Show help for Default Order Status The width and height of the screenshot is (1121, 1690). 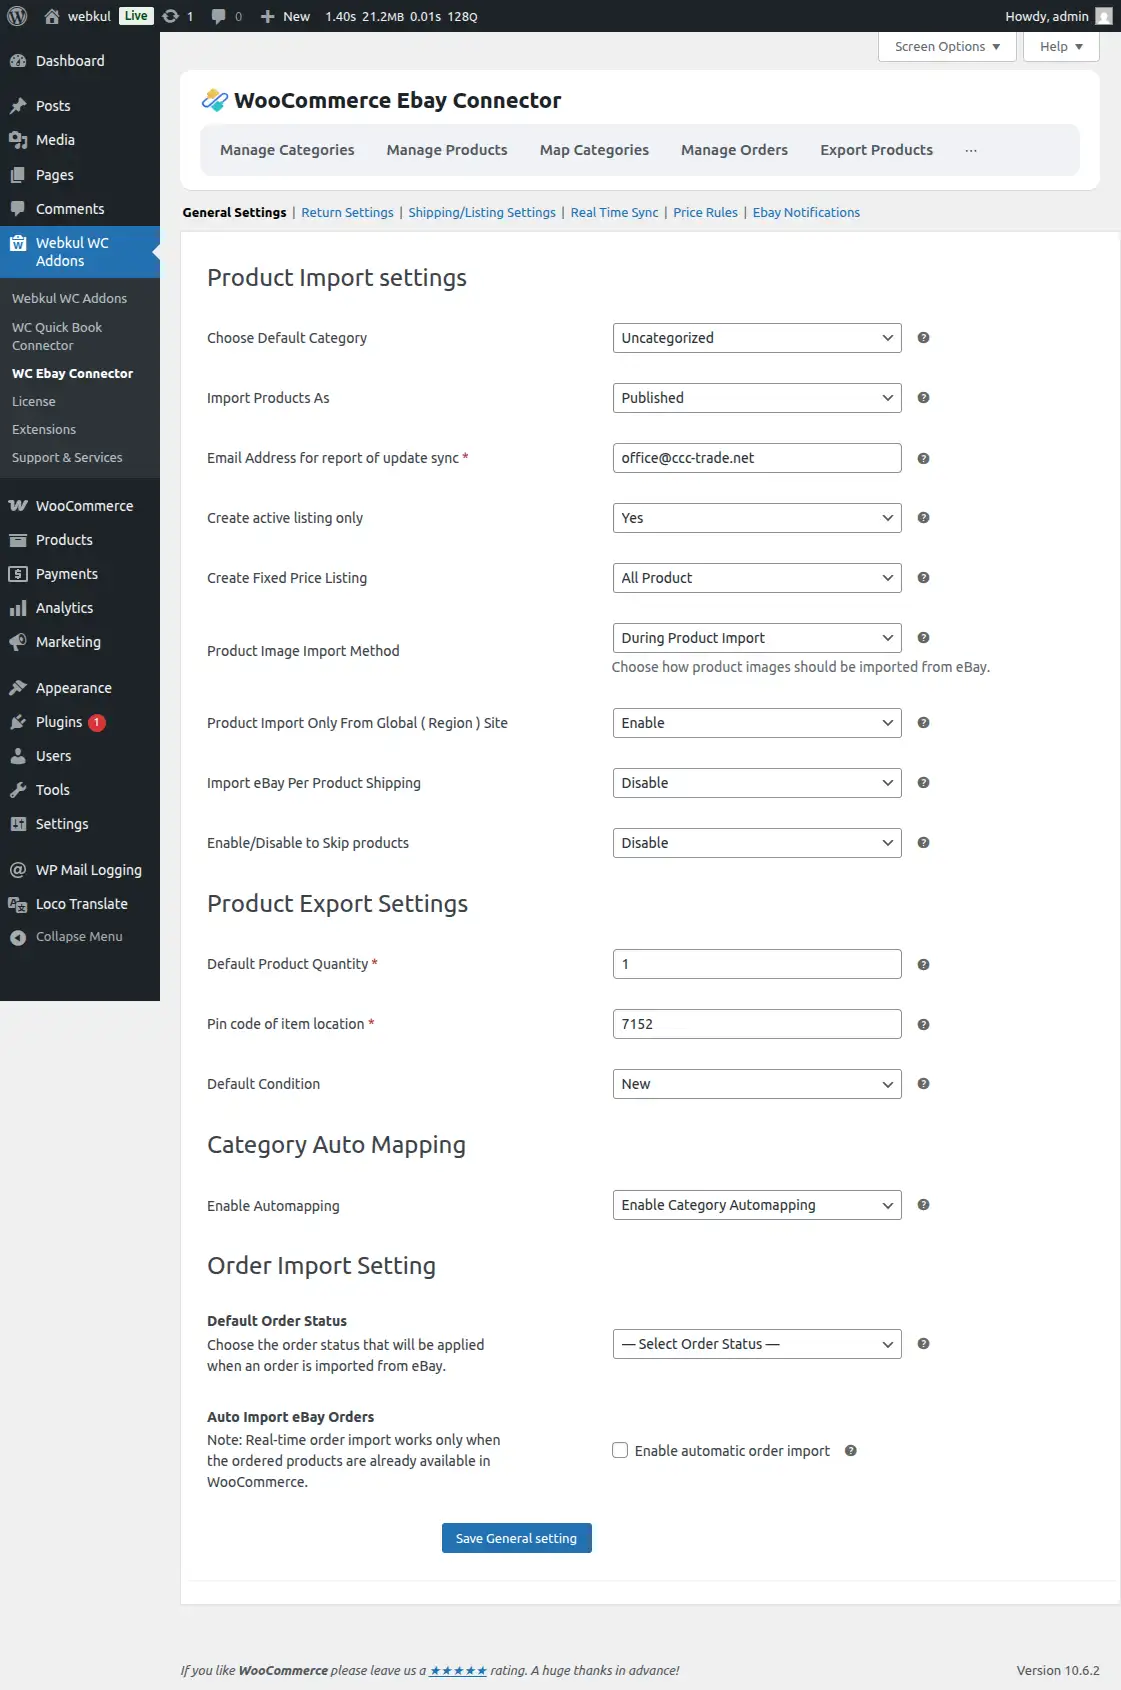point(923,1344)
